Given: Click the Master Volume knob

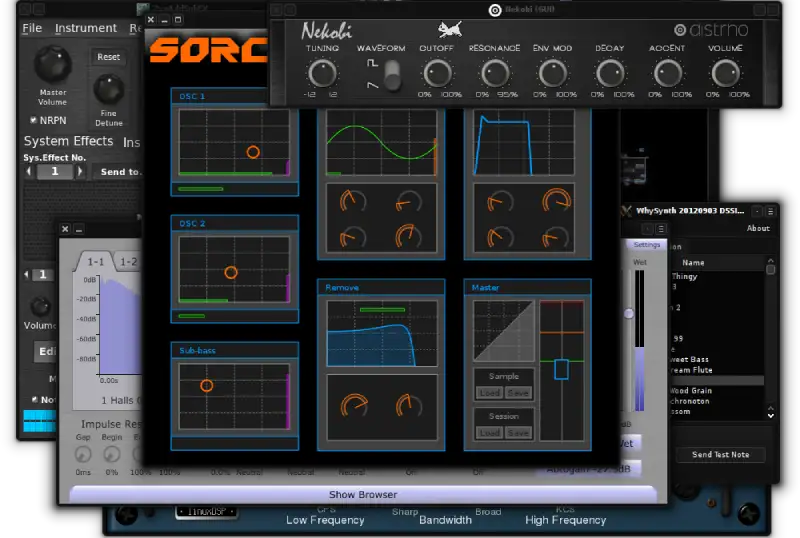Looking at the screenshot, I should (x=53, y=64).
